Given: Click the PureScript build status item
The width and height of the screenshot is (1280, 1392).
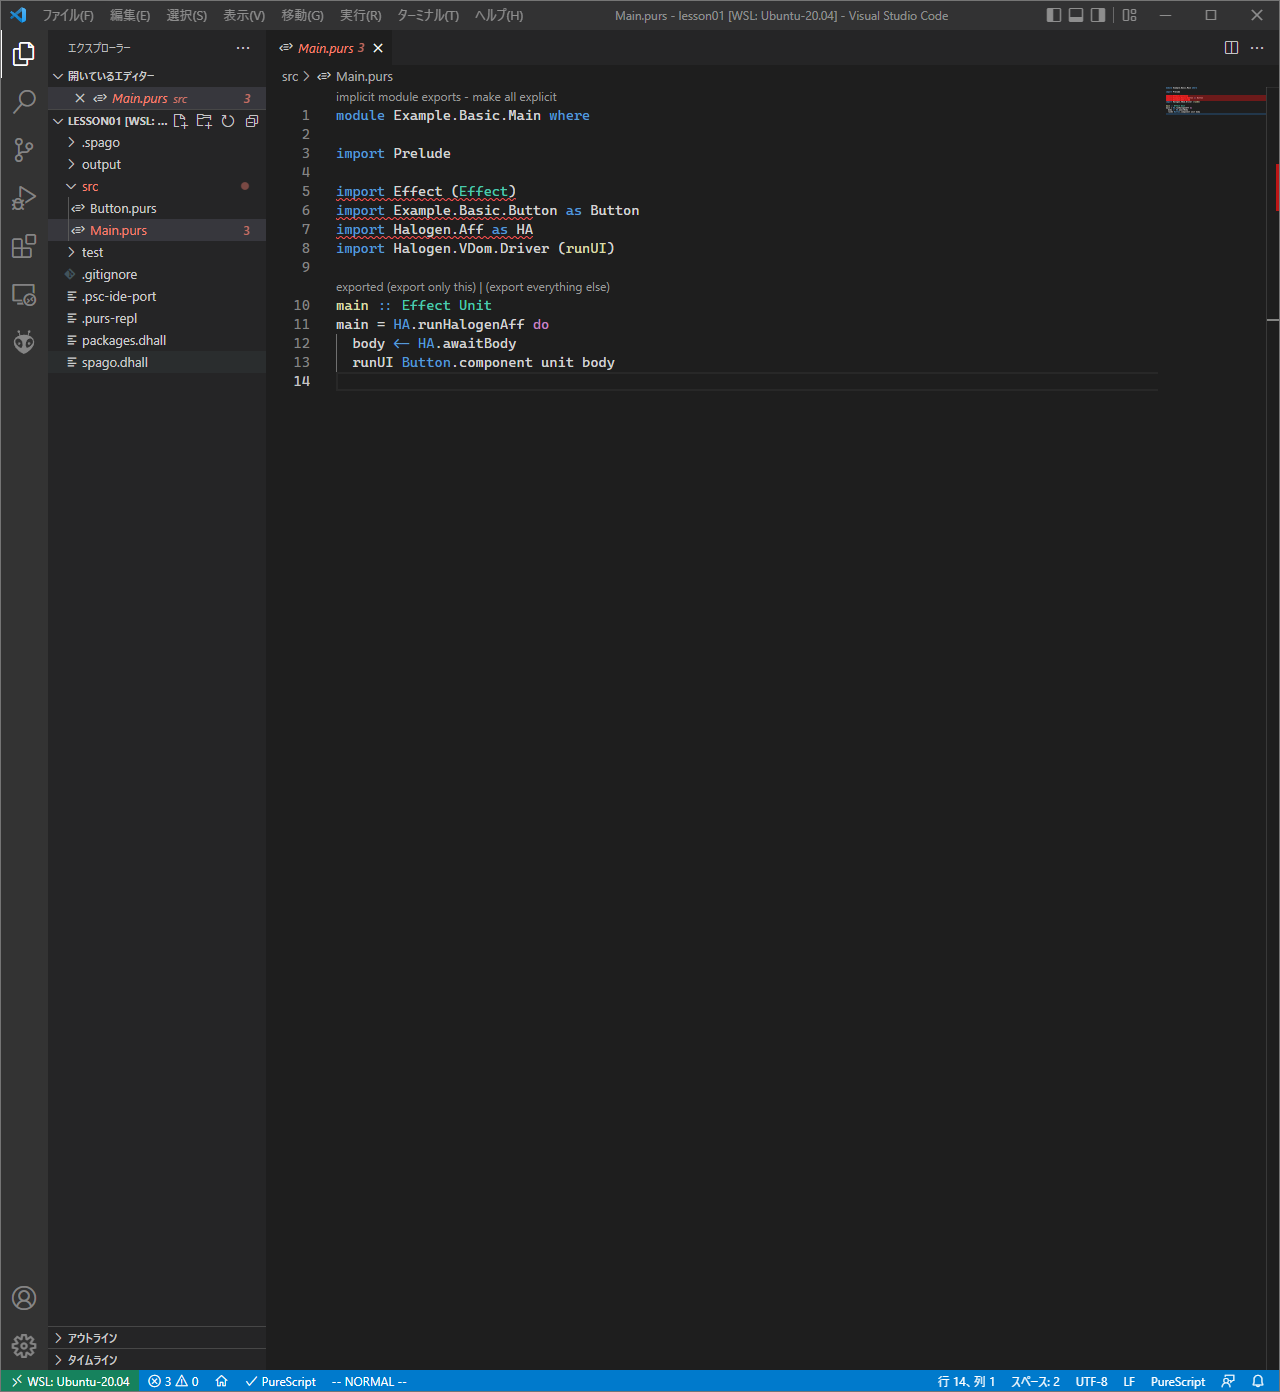Looking at the screenshot, I should [280, 1381].
